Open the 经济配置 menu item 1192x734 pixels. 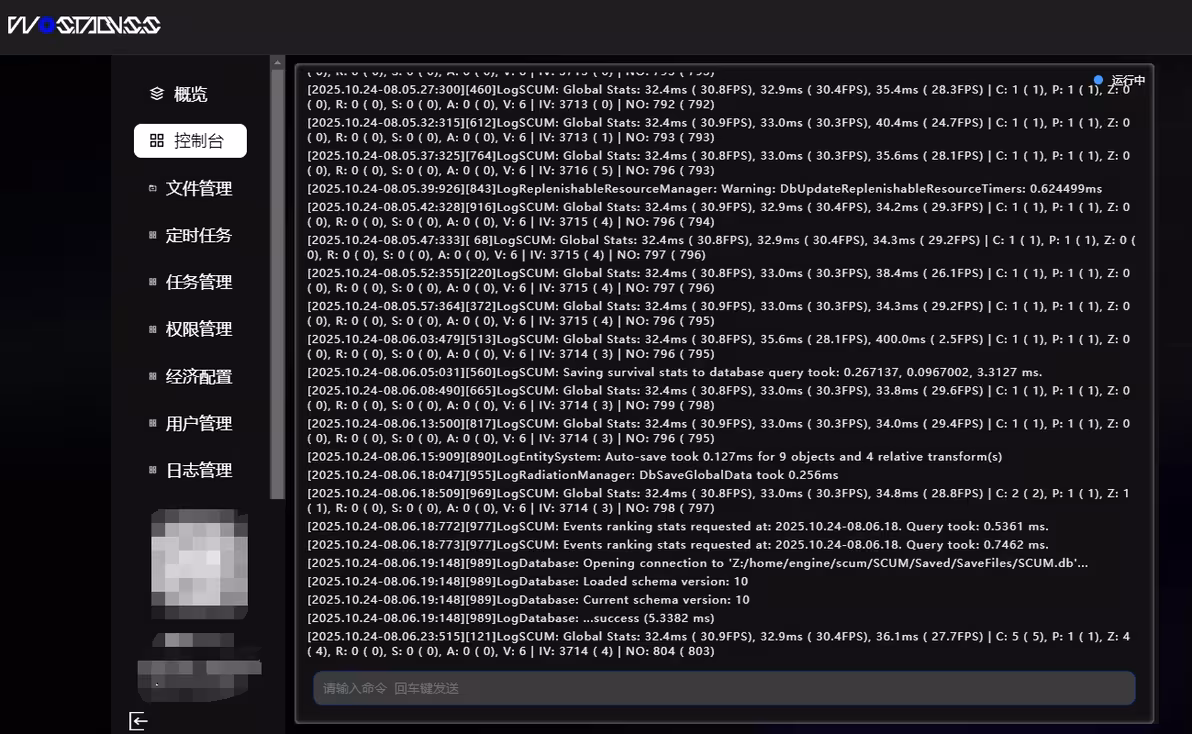[198, 376]
